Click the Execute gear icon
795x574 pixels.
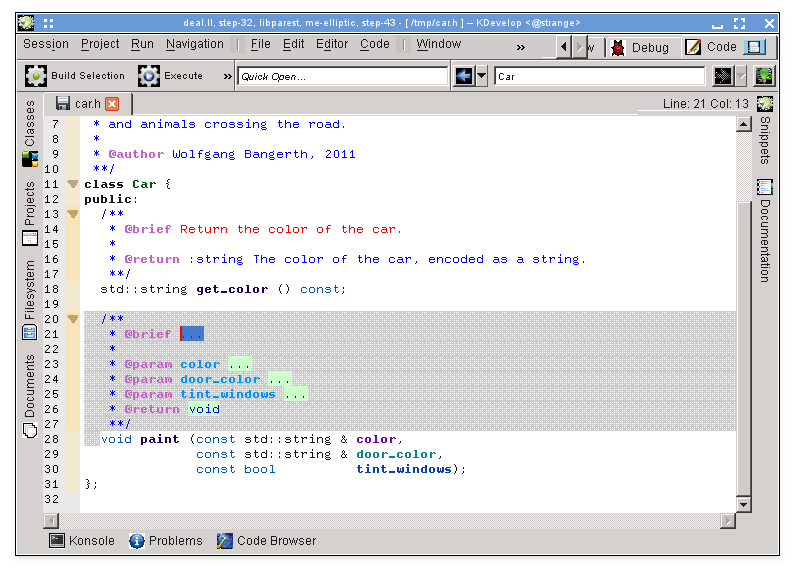click(149, 76)
